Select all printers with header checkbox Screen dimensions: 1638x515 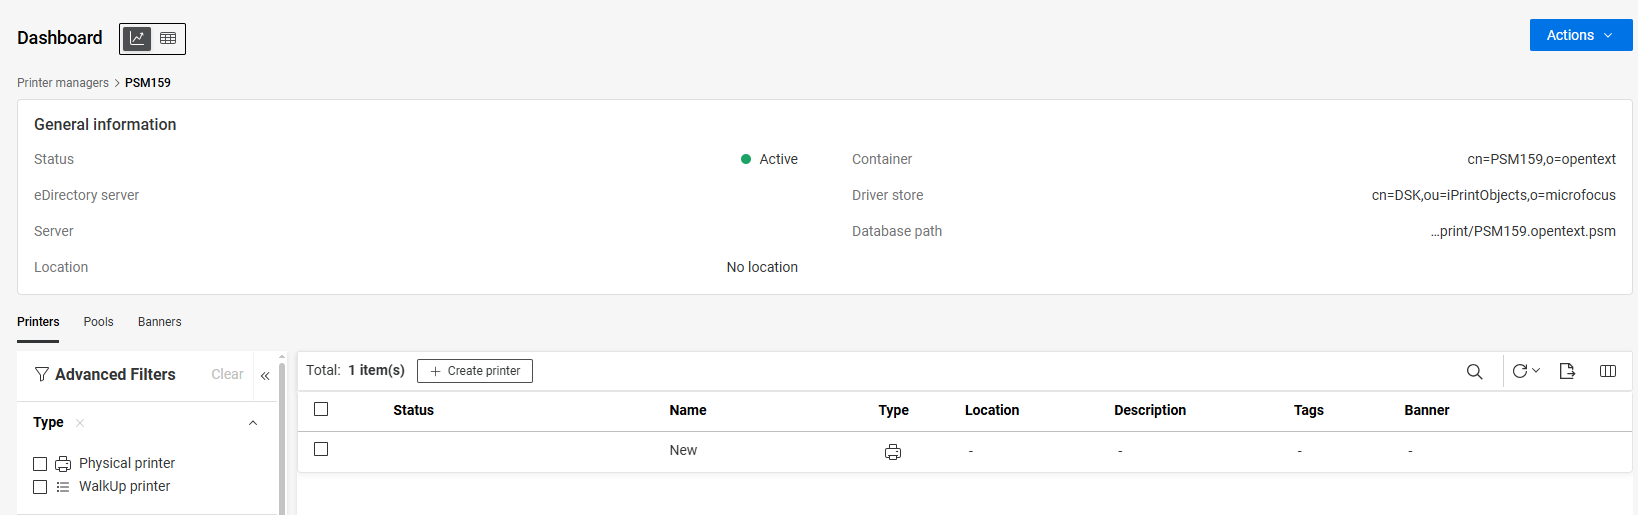(321, 409)
